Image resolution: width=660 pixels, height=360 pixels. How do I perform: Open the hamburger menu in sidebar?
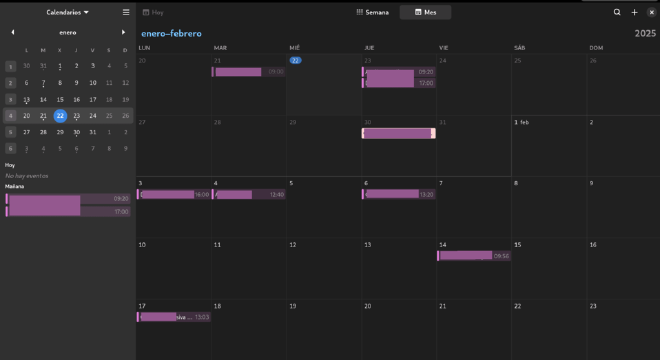pyautogui.click(x=126, y=12)
